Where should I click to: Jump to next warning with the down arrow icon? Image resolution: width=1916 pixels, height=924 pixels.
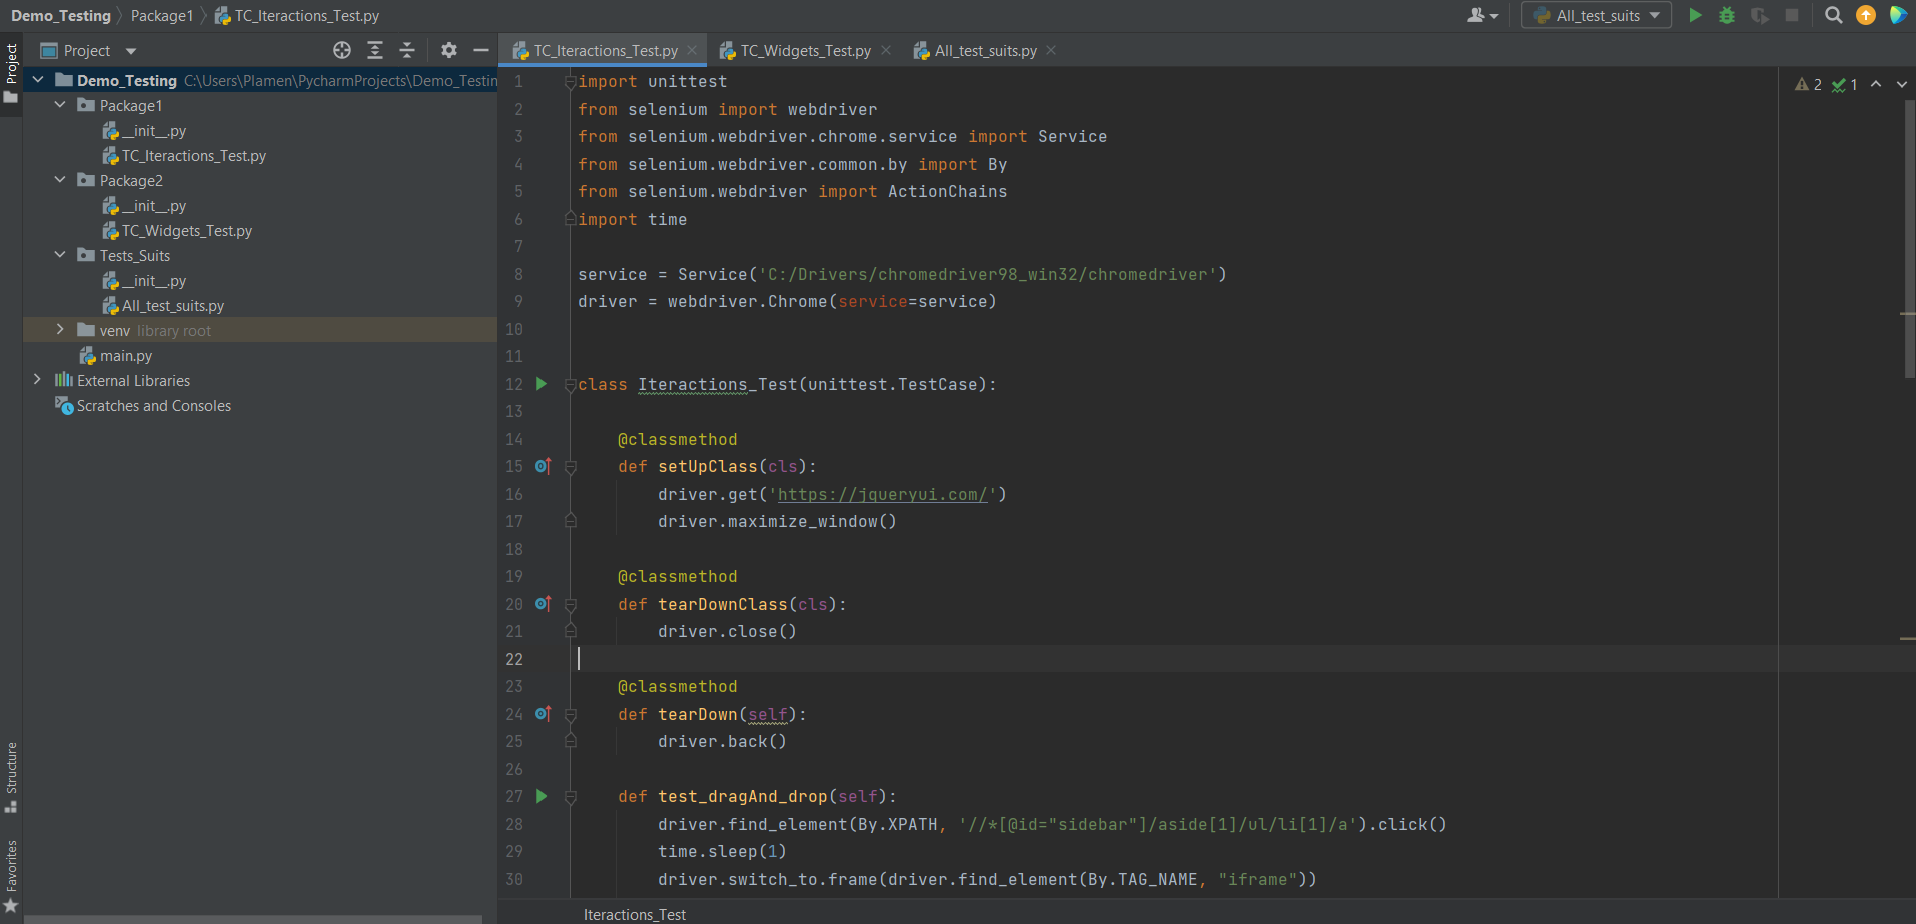click(1902, 84)
